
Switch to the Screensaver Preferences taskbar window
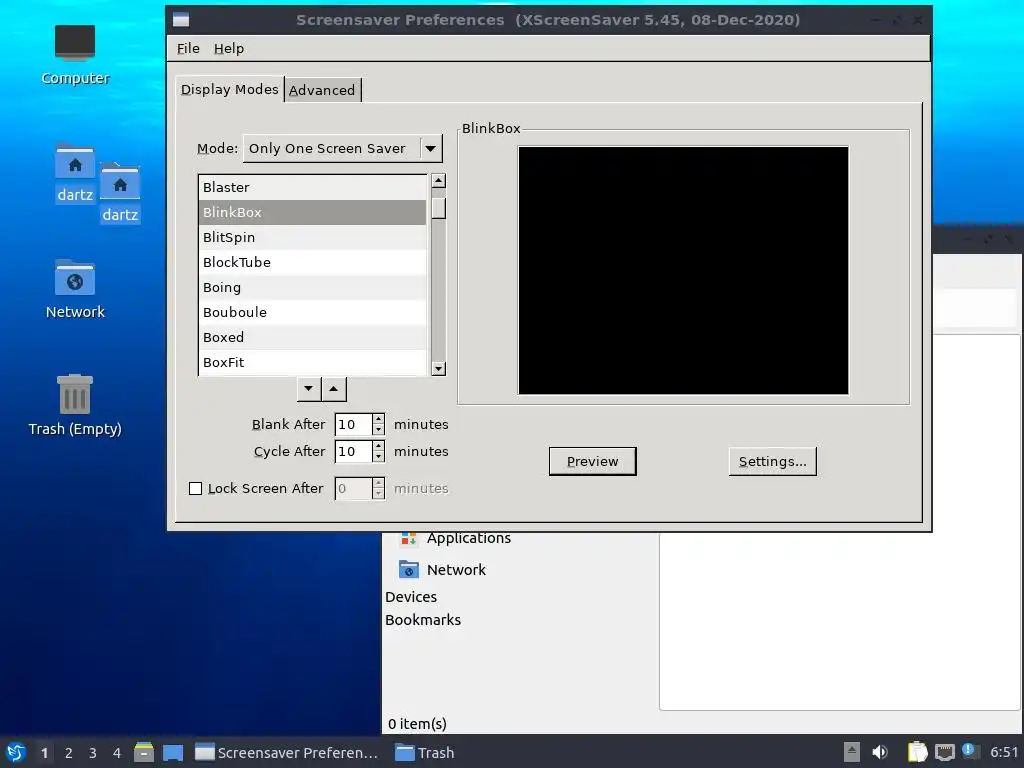tap(287, 752)
